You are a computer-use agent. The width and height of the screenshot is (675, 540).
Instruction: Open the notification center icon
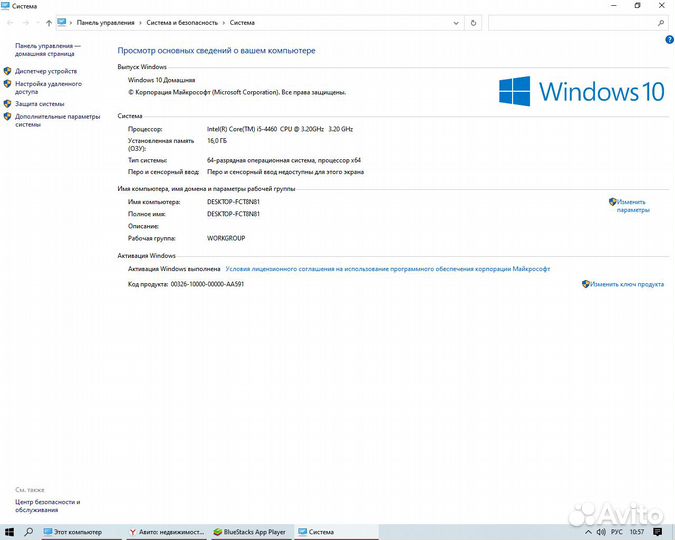[658, 532]
